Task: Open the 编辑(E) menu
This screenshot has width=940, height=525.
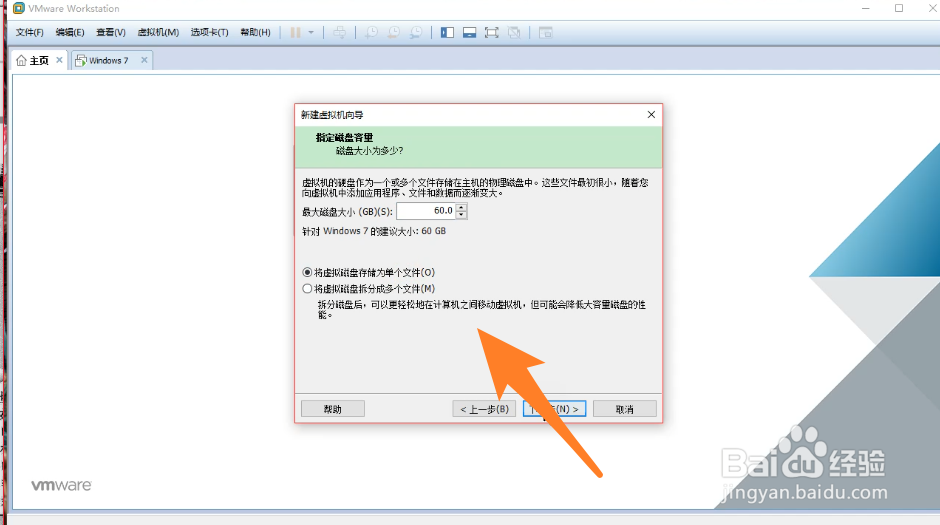Action: [x=70, y=32]
